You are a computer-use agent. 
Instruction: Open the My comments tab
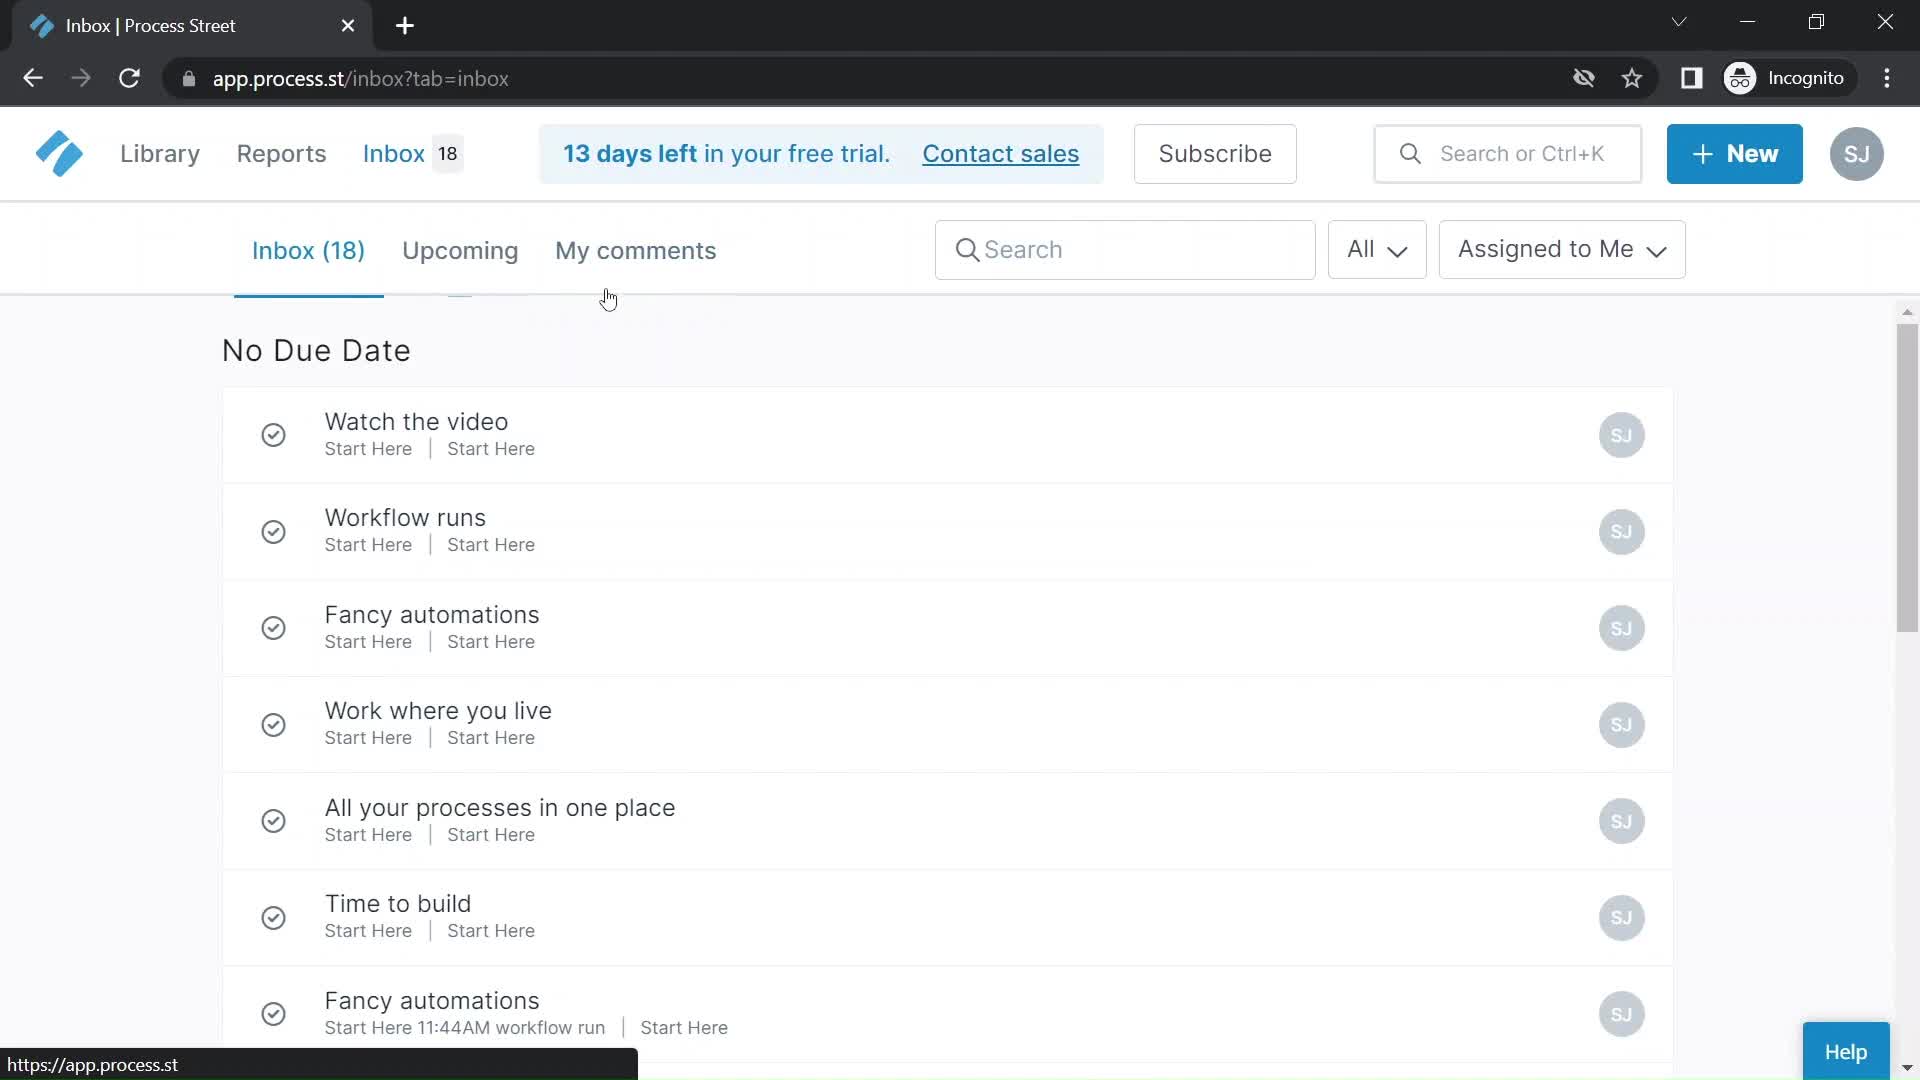(x=634, y=251)
